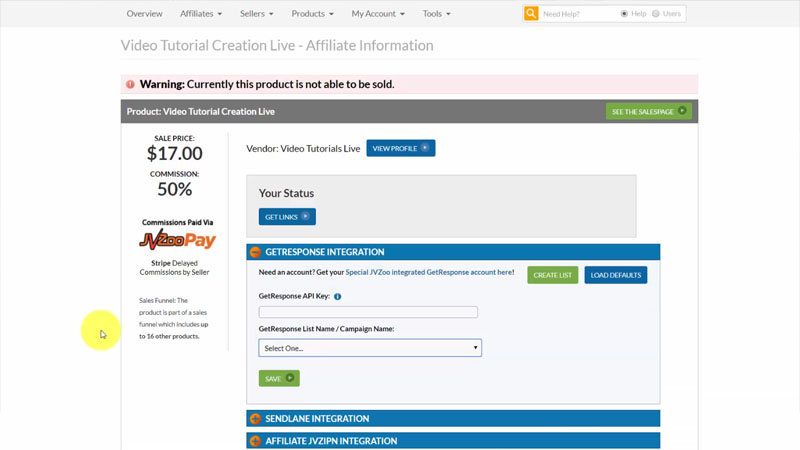The image size is (800, 450).
Task: Click the Sendlane Integration orange plus icon
Action: 255,419
